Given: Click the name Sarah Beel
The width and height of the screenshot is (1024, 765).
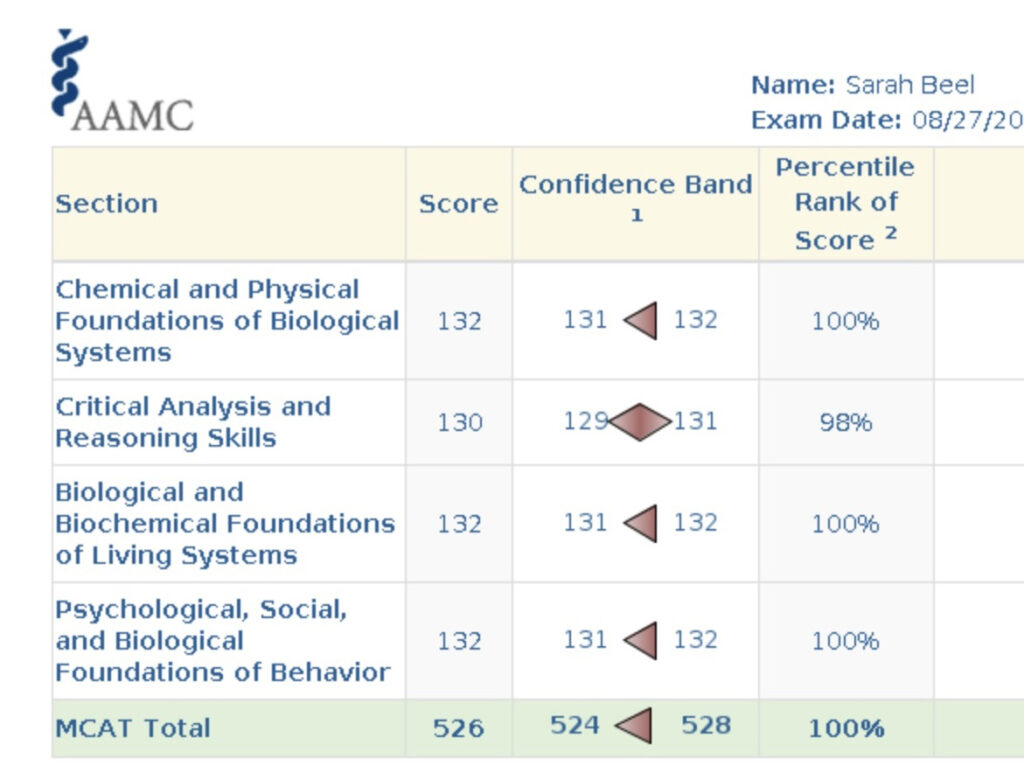Looking at the screenshot, I should 908,85.
